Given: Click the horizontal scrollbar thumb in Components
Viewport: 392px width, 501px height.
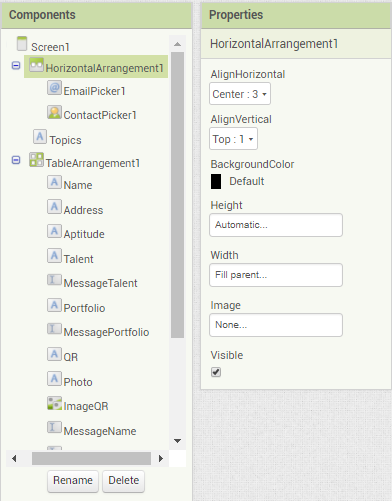Looking at the screenshot, I should pos(91,459).
